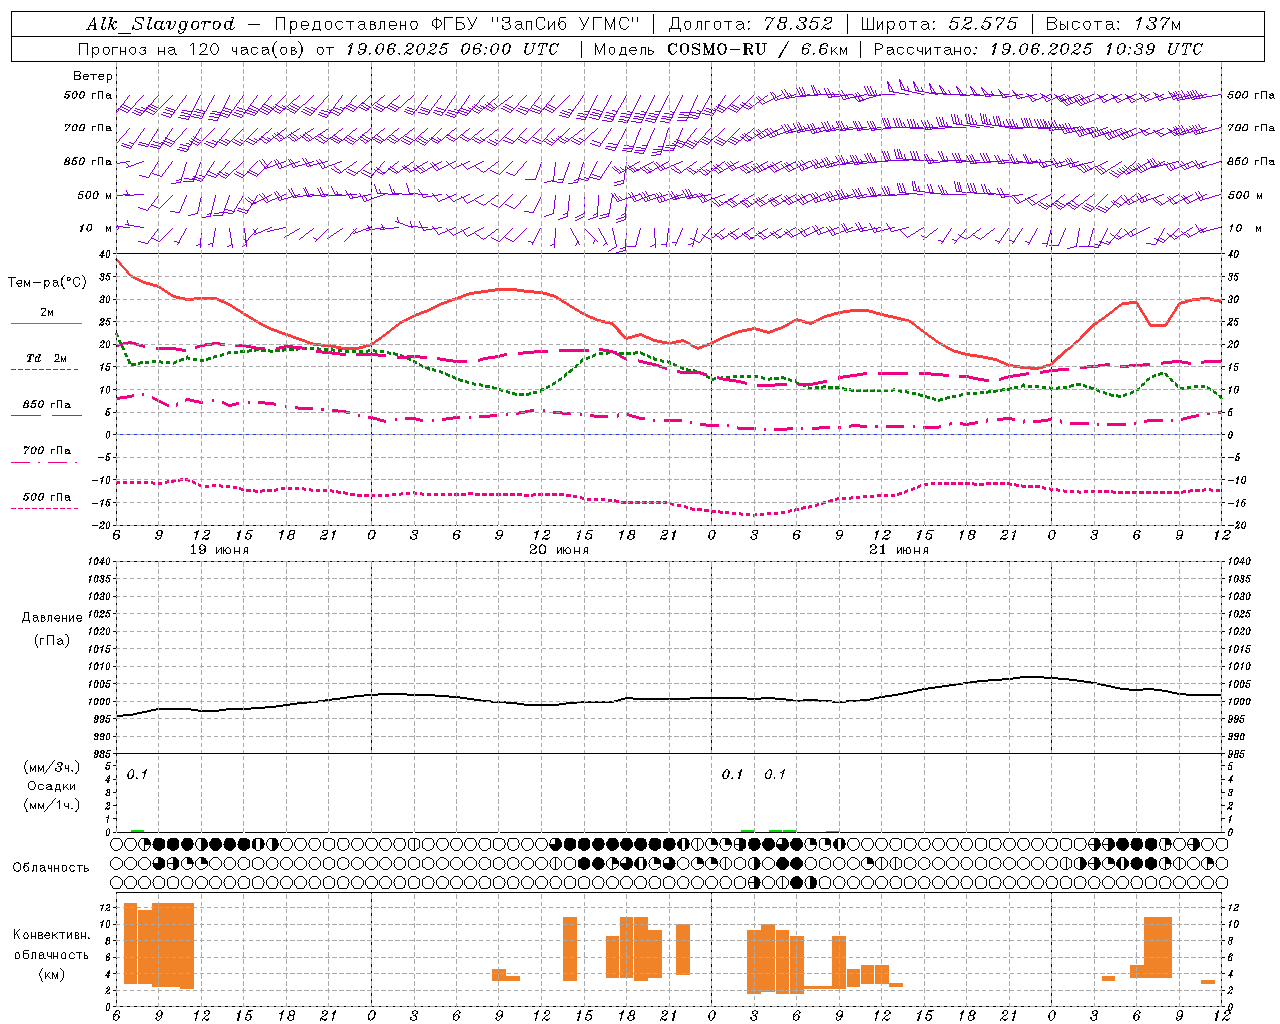This screenshot has height=1024, width=1280.
Task: Click the 'Прогноз на 120 часа(ов)' text
Action: (x=193, y=49)
